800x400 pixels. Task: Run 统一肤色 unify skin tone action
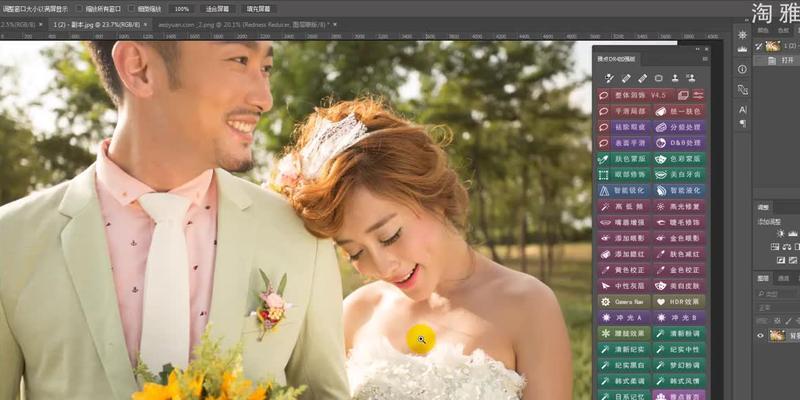(679, 111)
